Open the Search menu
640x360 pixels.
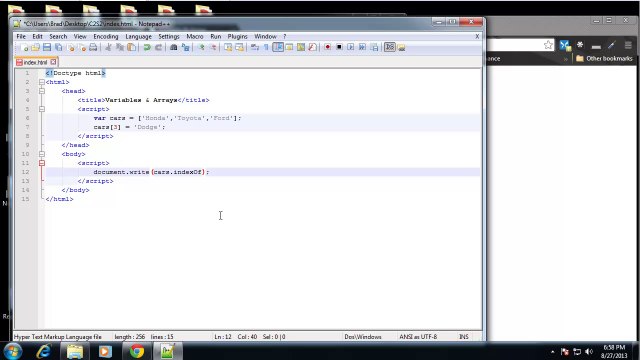58,36
